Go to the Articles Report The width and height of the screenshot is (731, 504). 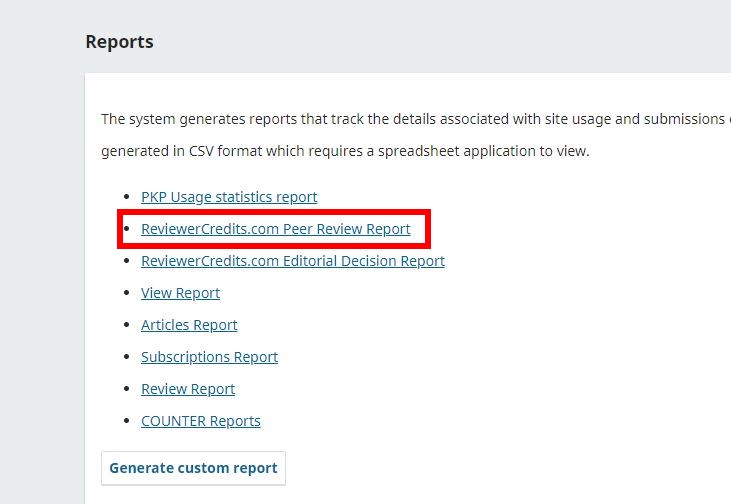189,325
